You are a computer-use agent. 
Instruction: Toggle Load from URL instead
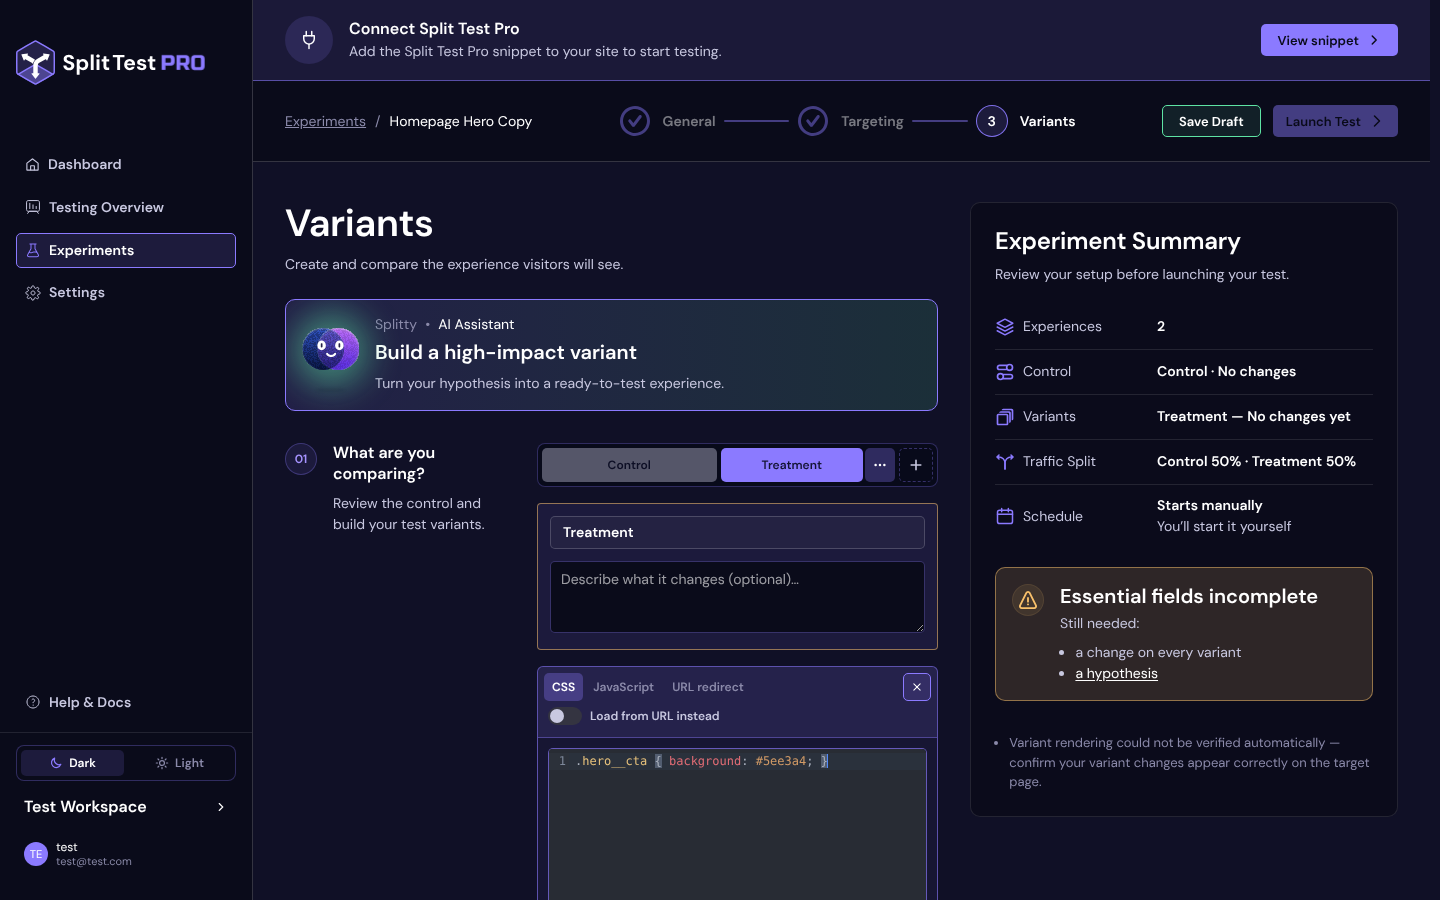[565, 716]
